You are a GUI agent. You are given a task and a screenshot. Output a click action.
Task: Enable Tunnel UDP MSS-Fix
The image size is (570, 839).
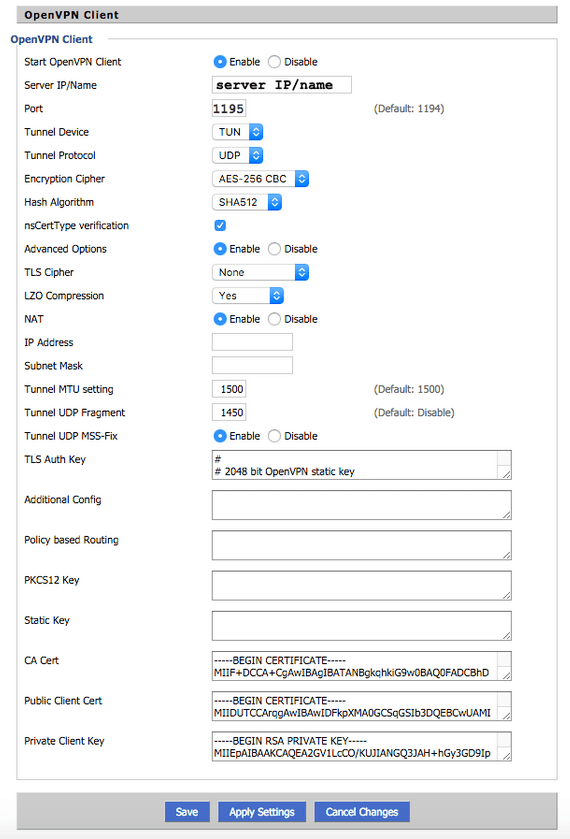point(220,436)
